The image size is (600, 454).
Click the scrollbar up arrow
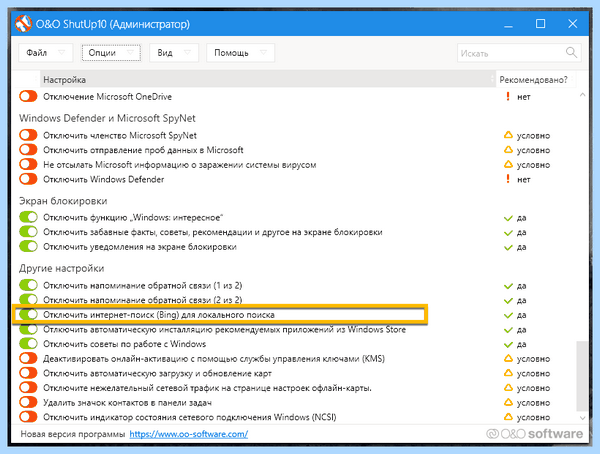582,95
